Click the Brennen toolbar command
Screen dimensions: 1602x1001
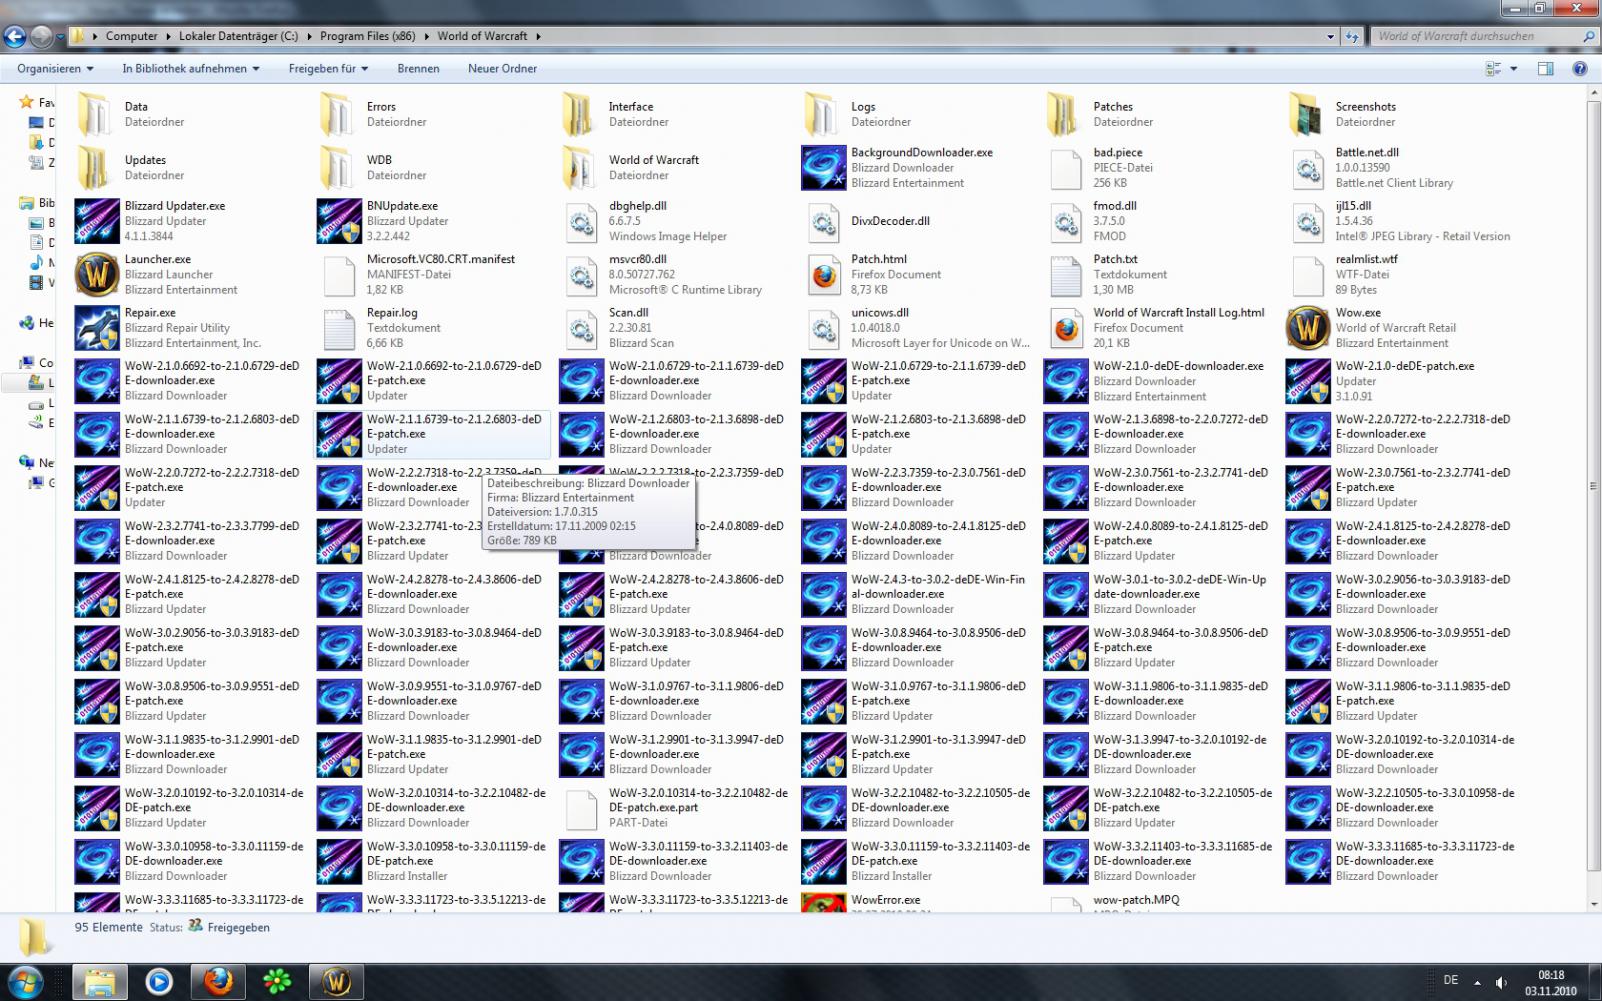(x=418, y=68)
